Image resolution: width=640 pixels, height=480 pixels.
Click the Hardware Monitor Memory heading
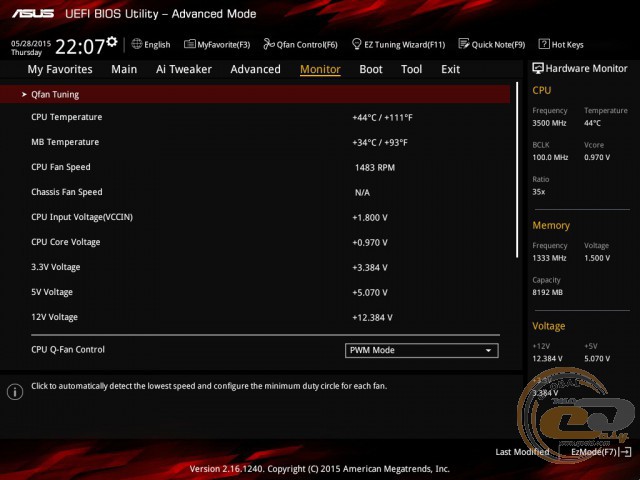coord(551,225)
